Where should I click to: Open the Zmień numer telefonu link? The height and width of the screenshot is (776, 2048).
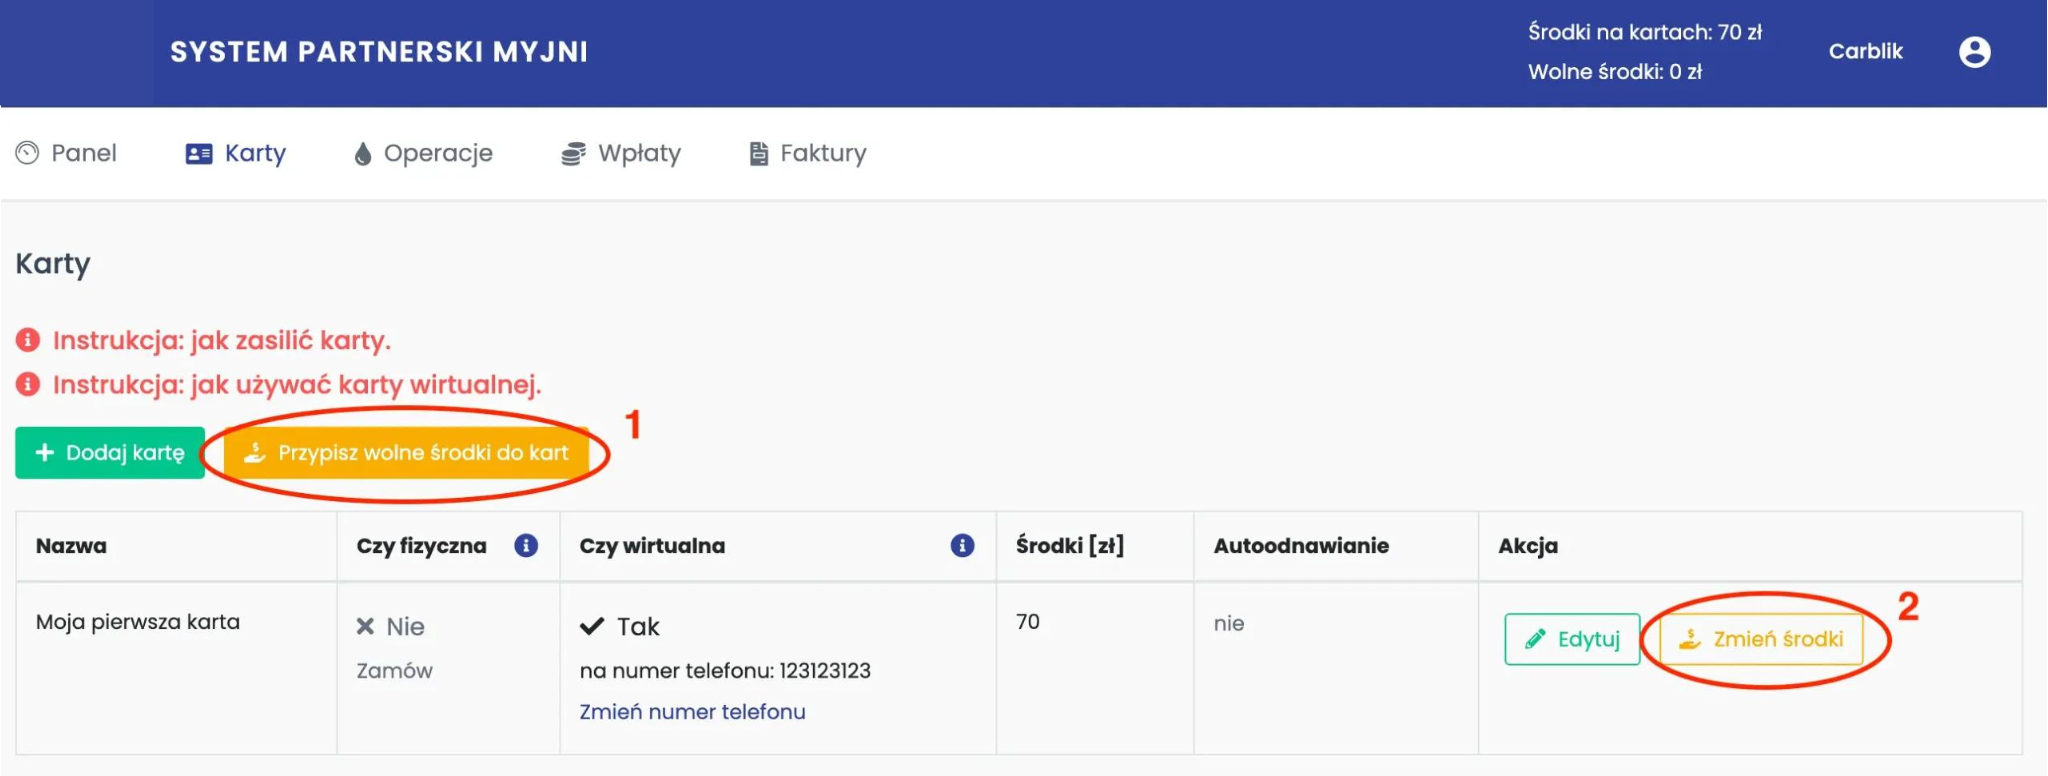(x=692, y=712)
